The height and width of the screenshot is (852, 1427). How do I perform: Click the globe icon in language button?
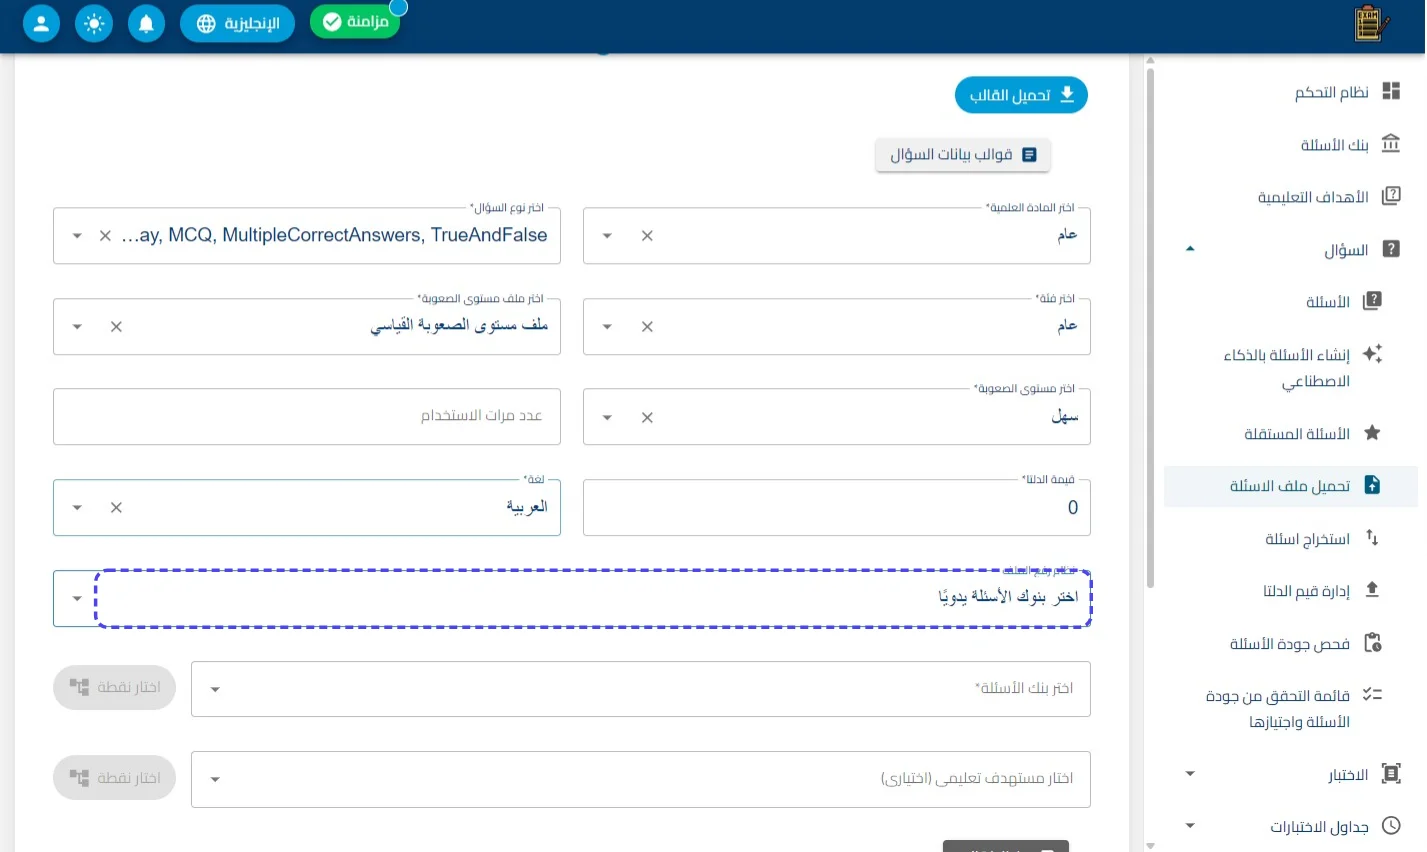click(x=206, y=23)
